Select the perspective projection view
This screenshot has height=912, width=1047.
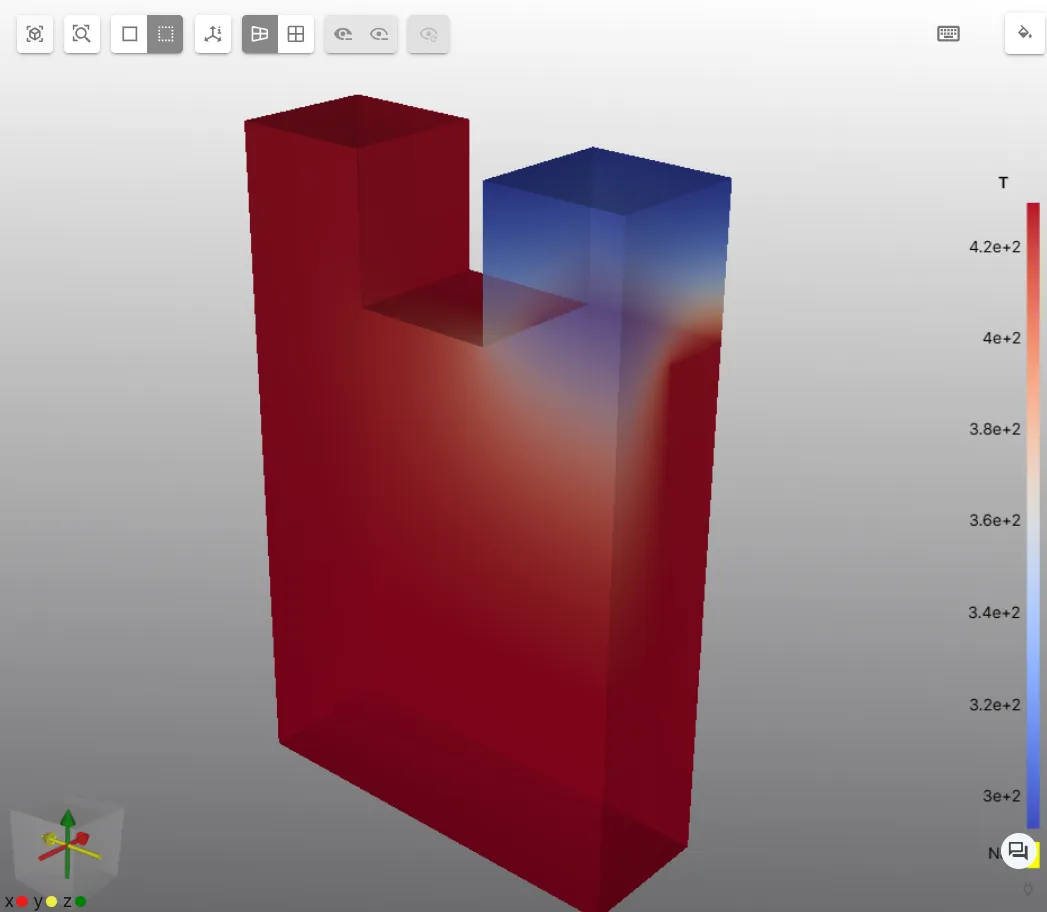click(x=260, y=34)
